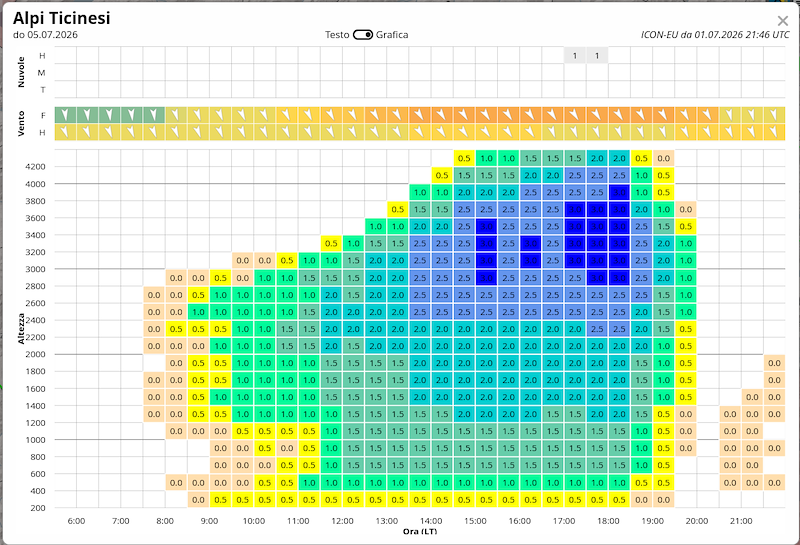This screenshot has height=545, width=800.
Task: Click the Vento F wind arrow at 20:00
Action: coord(708,115)
